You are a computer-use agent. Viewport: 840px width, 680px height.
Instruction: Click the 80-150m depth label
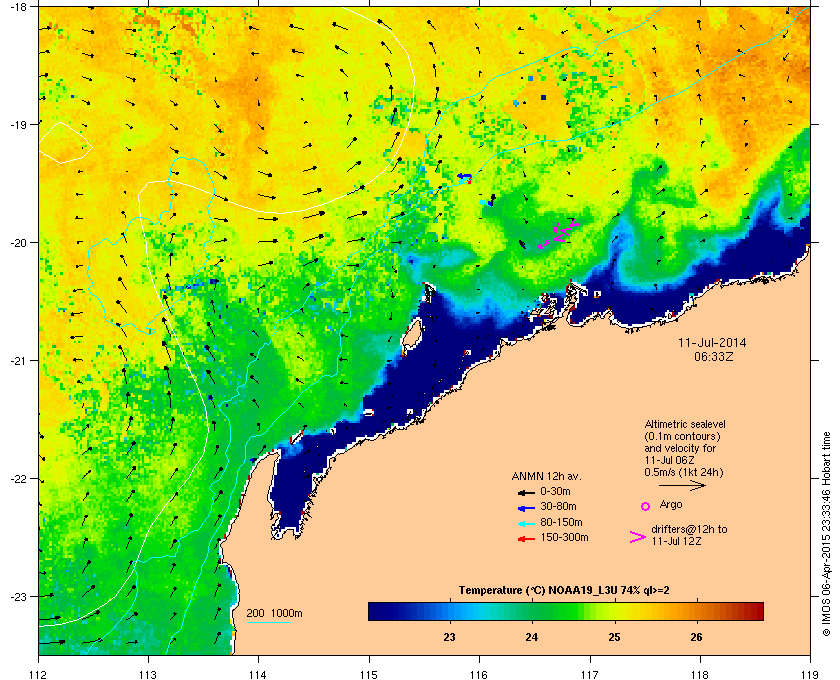click(x=561, y=522)
